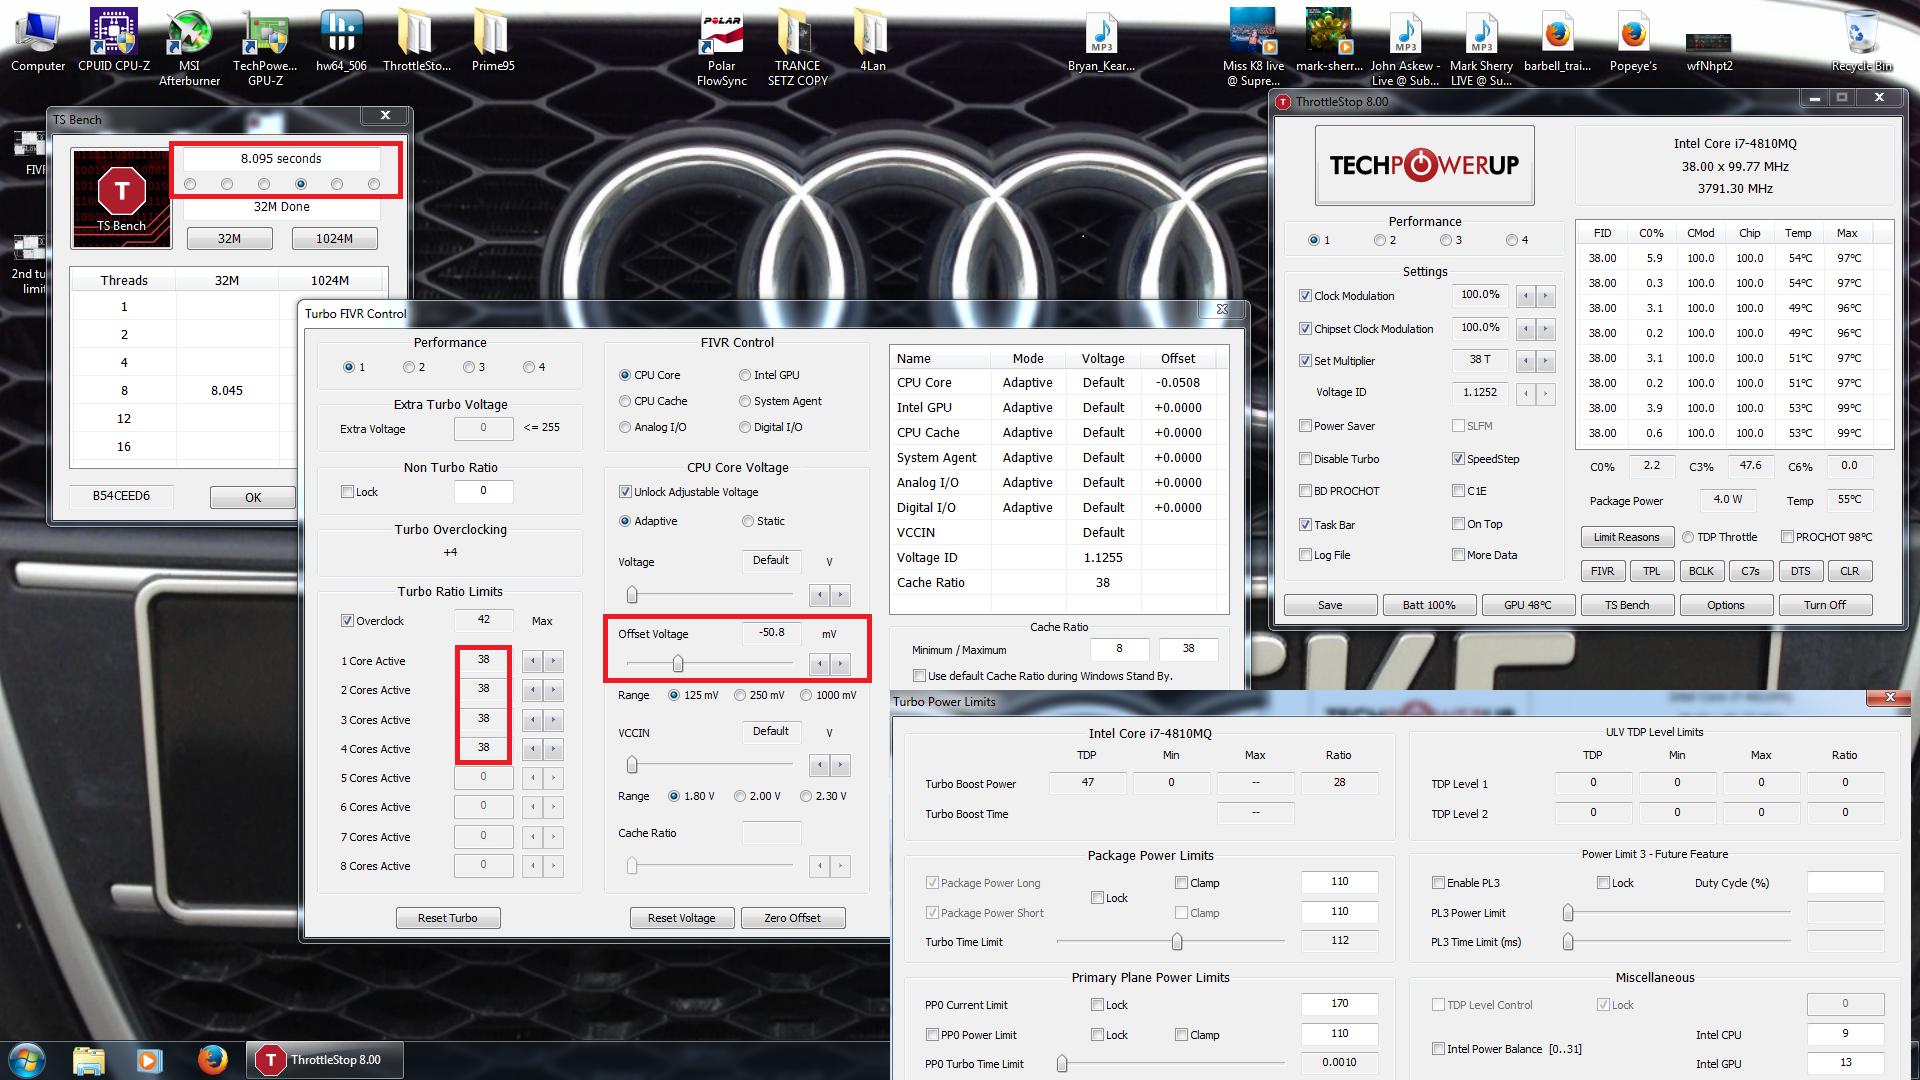Open the TPL power limits button
Viewport: 1920px width, 1080px height.
[1651, 571]
